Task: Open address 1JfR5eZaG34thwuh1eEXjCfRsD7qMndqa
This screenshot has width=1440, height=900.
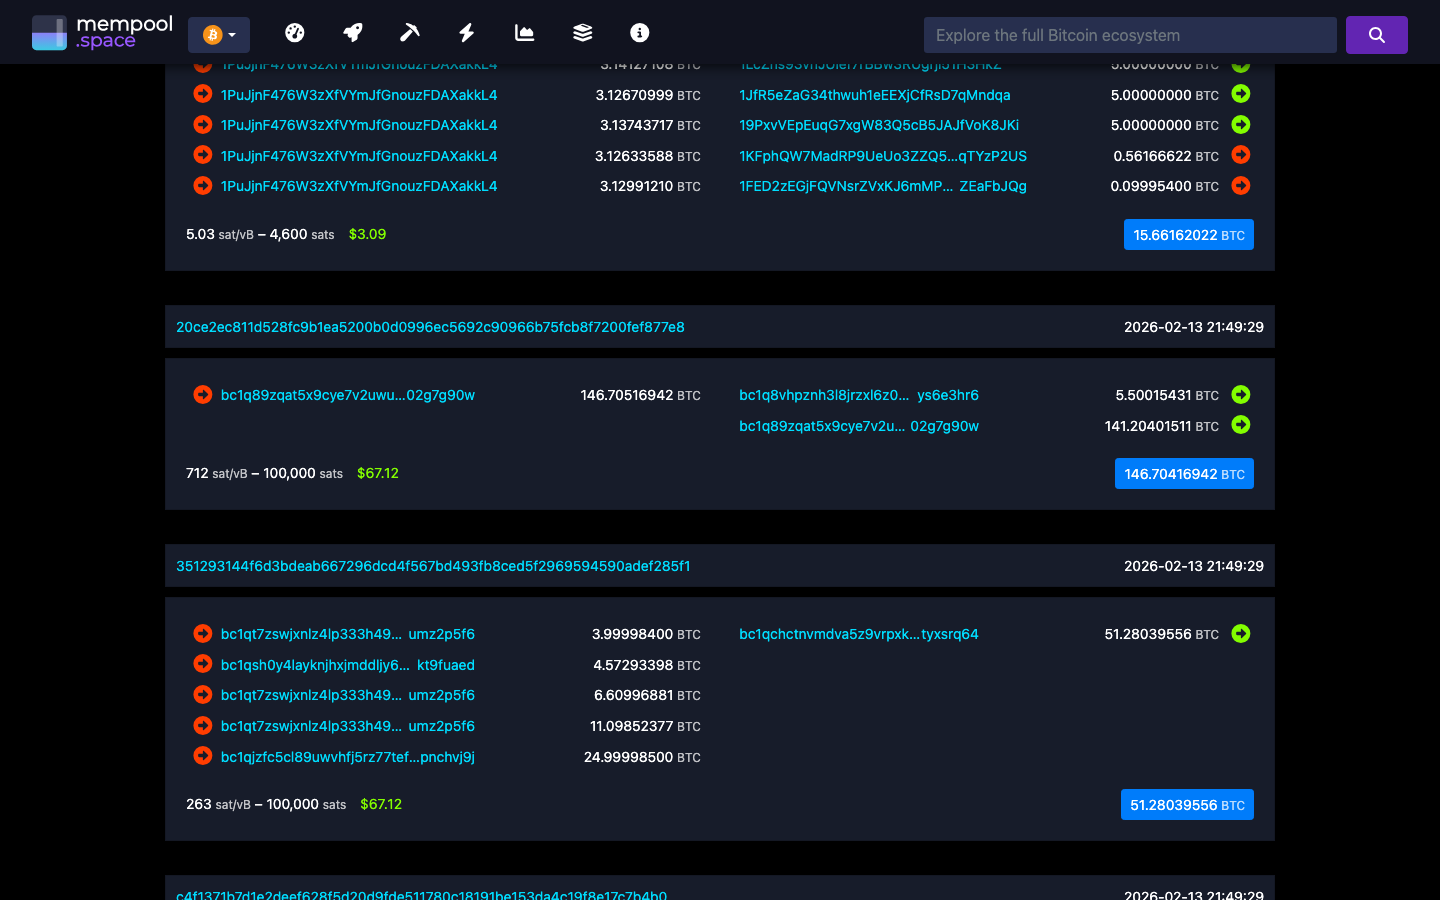Action: click(874, 94)
